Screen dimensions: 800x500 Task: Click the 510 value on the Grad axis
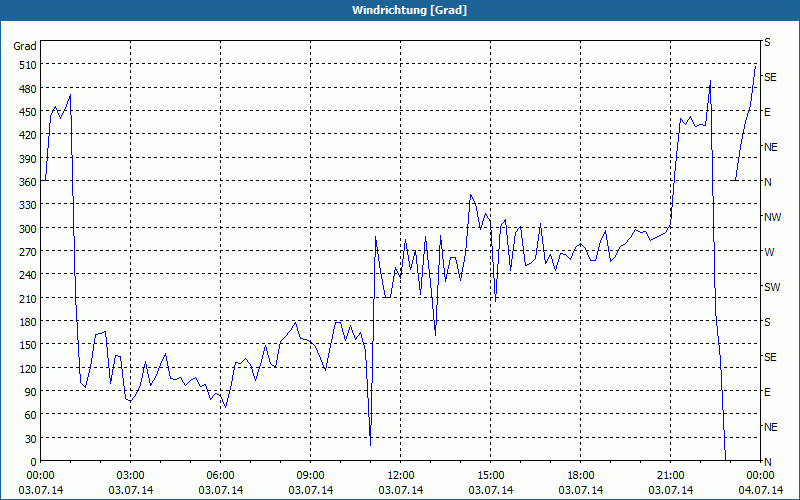coord(28,65)
